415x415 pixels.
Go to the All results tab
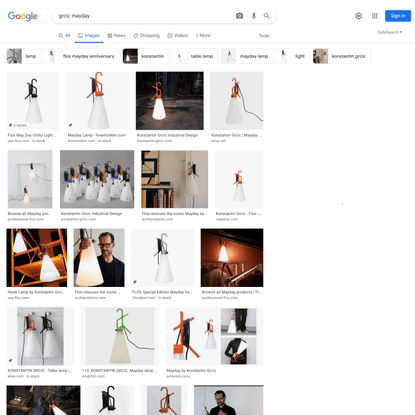click(x=64, y=35)
